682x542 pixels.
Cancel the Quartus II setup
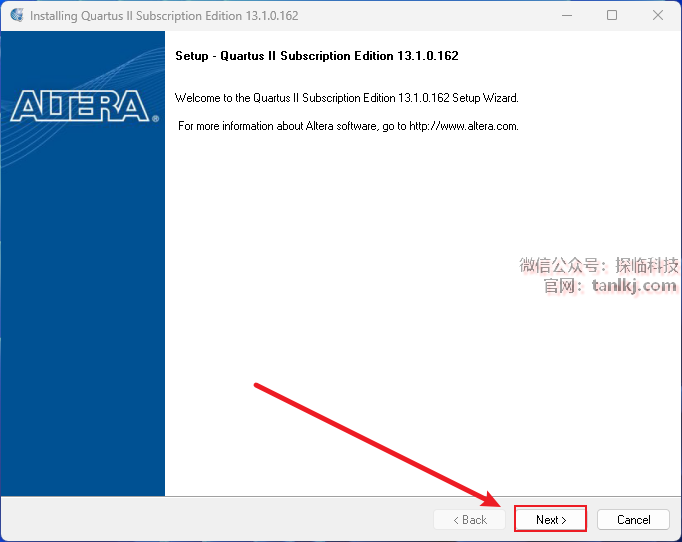pyautogui.click(x=633, y=519)
